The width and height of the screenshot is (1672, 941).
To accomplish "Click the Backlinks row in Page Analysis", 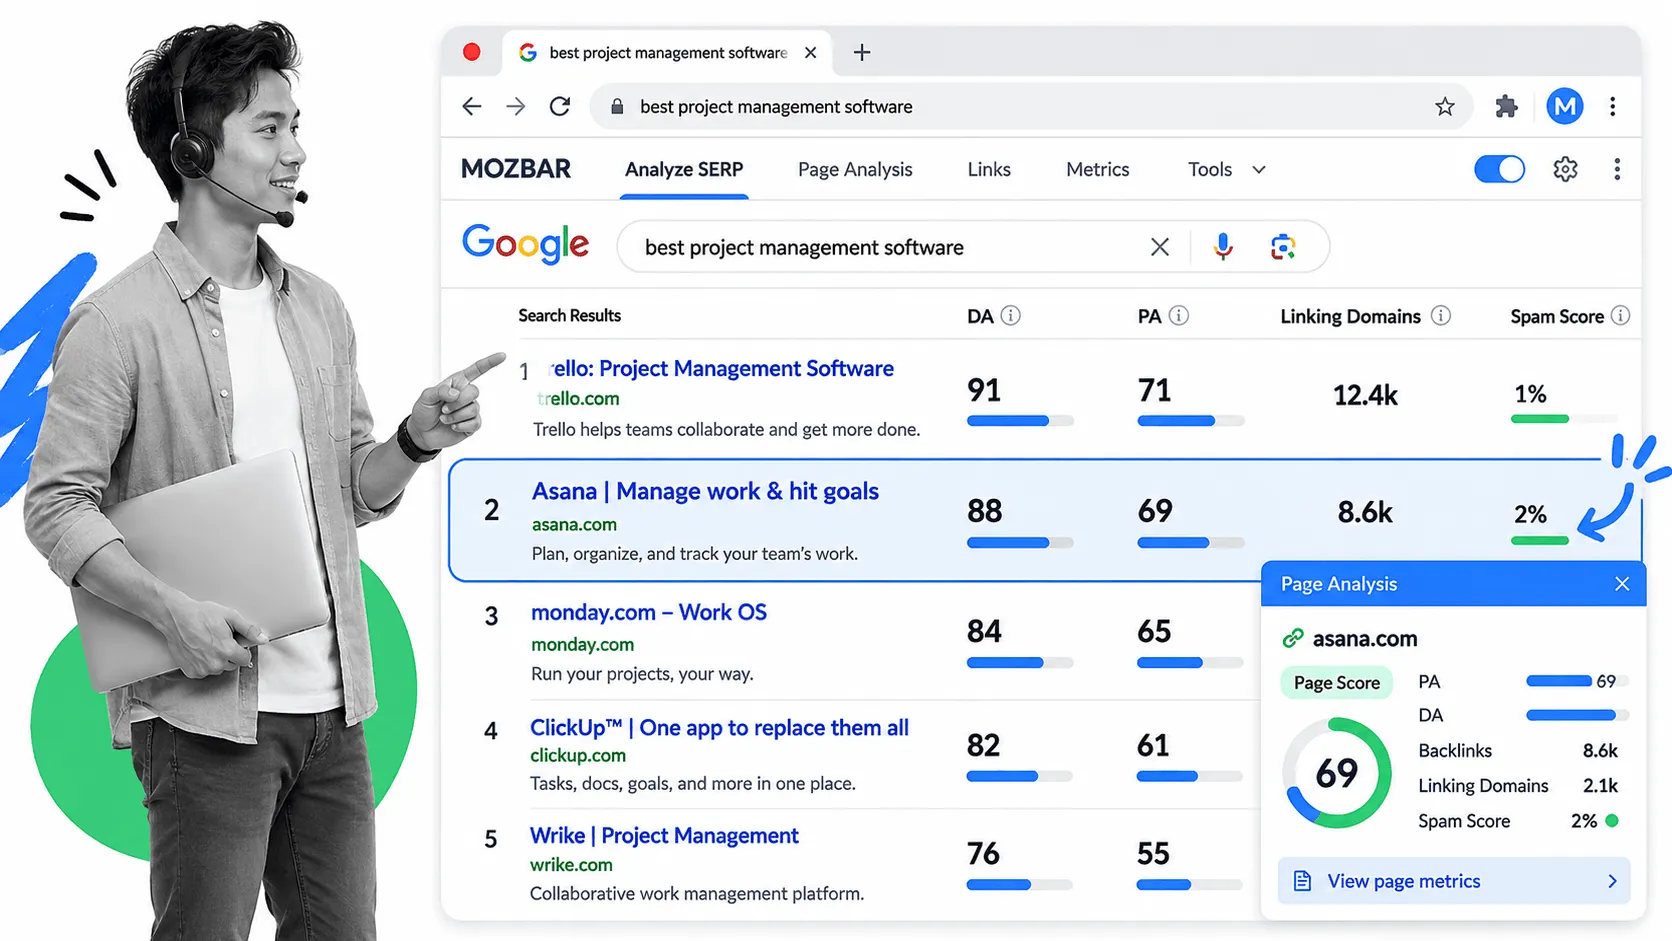I will click(x=1518, y=751).
